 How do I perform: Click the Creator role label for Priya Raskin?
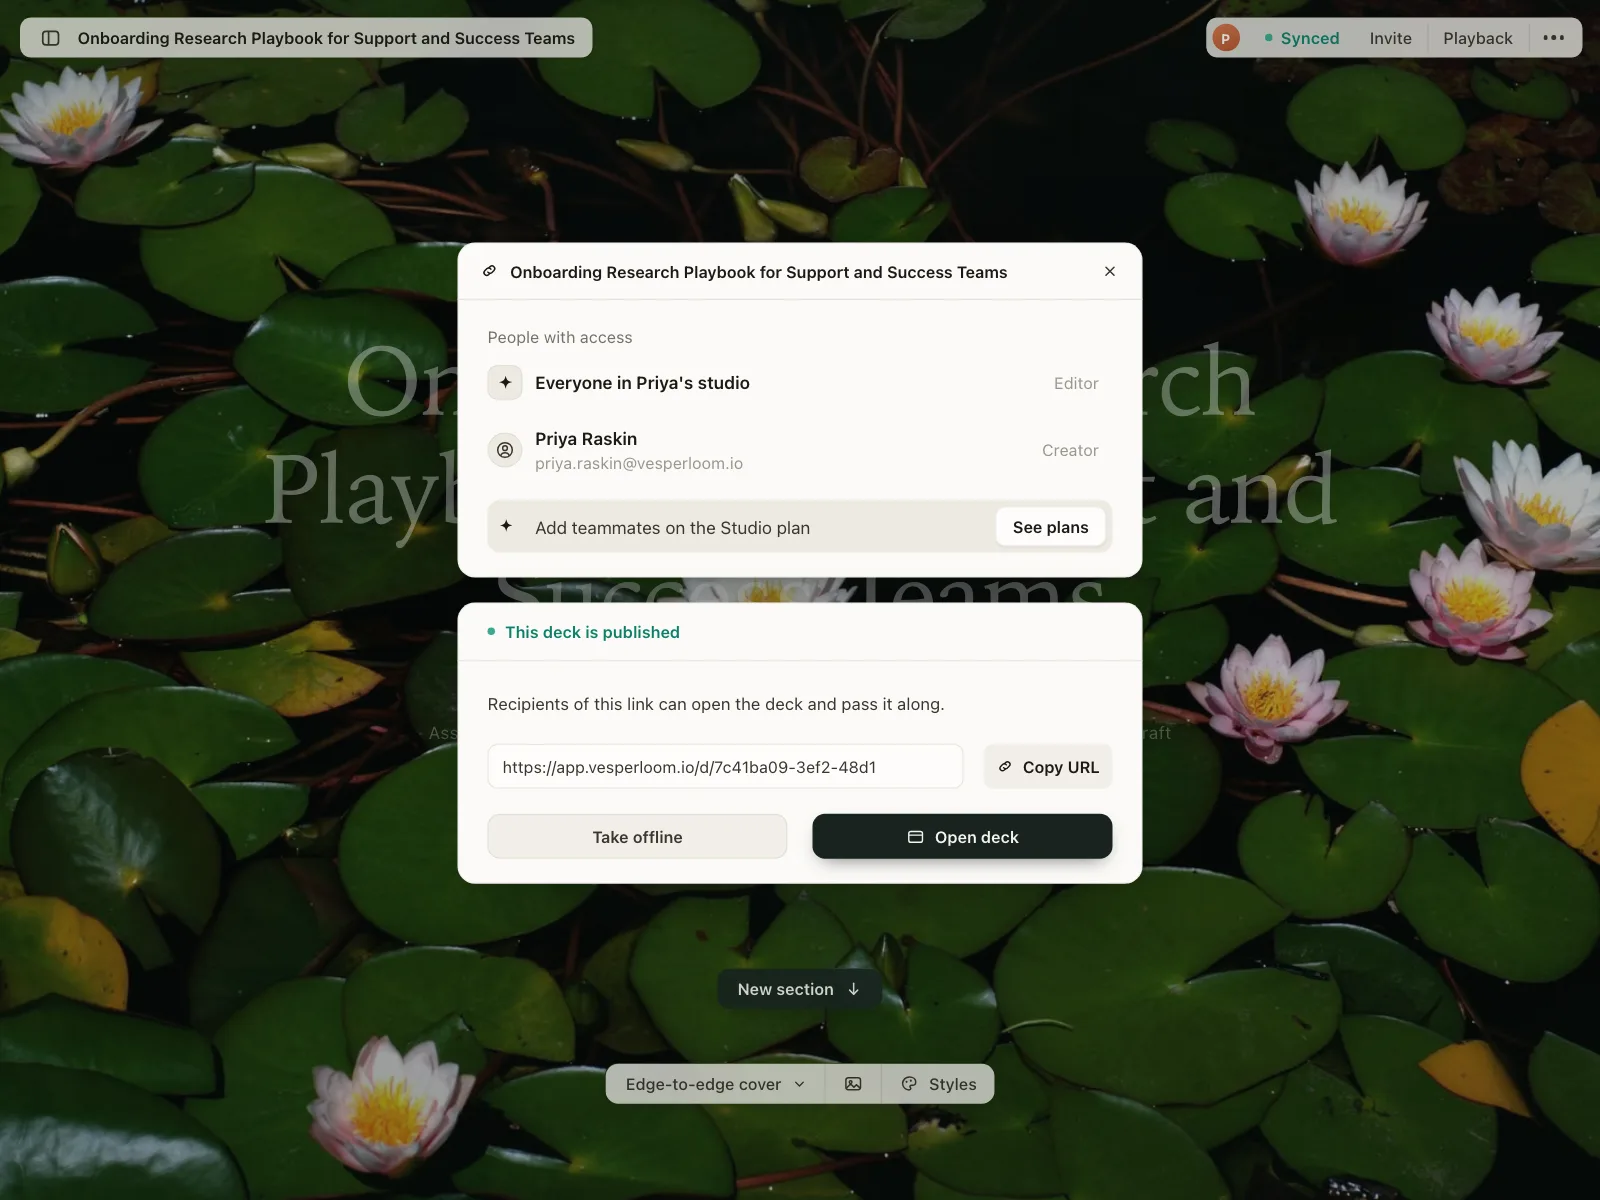point(1070,450)
